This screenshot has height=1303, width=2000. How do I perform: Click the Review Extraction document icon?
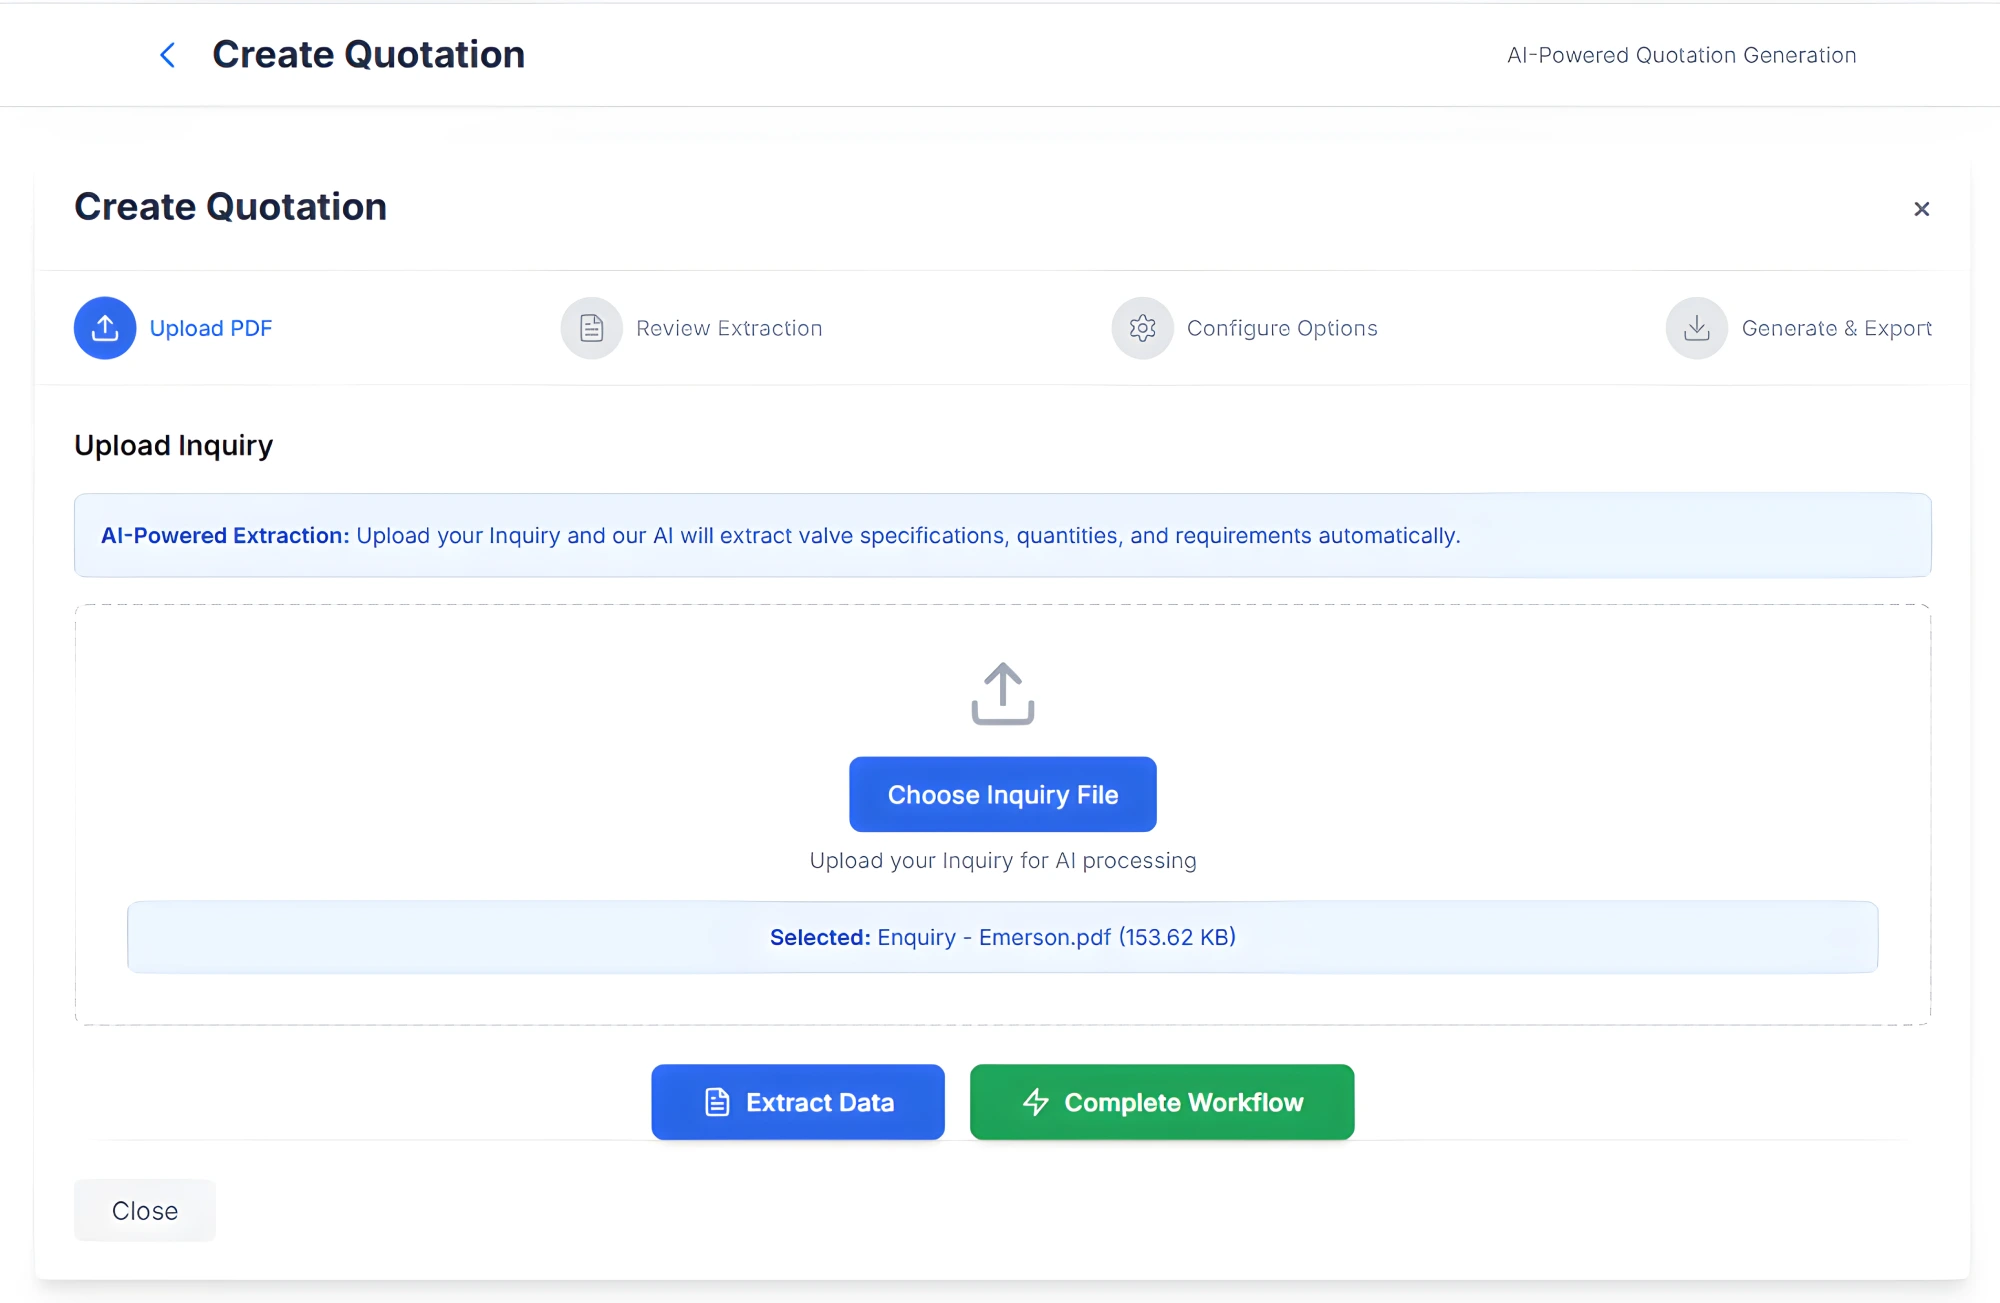click(x=592, y=328)
